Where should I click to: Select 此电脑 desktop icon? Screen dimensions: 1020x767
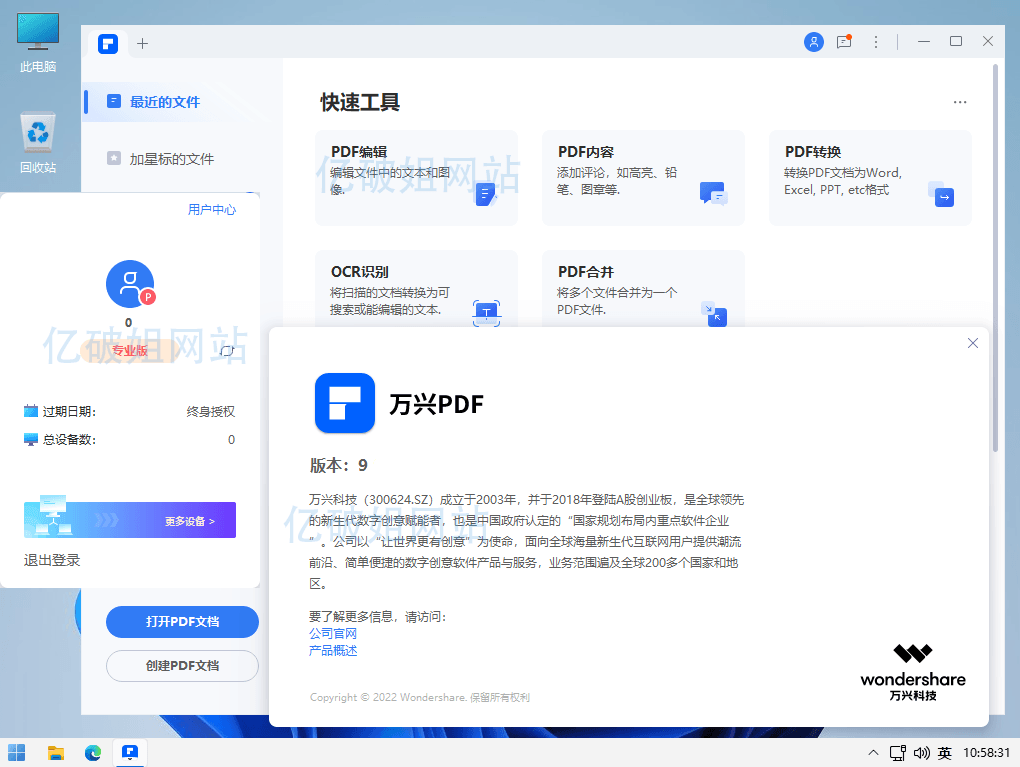(38, 42)
